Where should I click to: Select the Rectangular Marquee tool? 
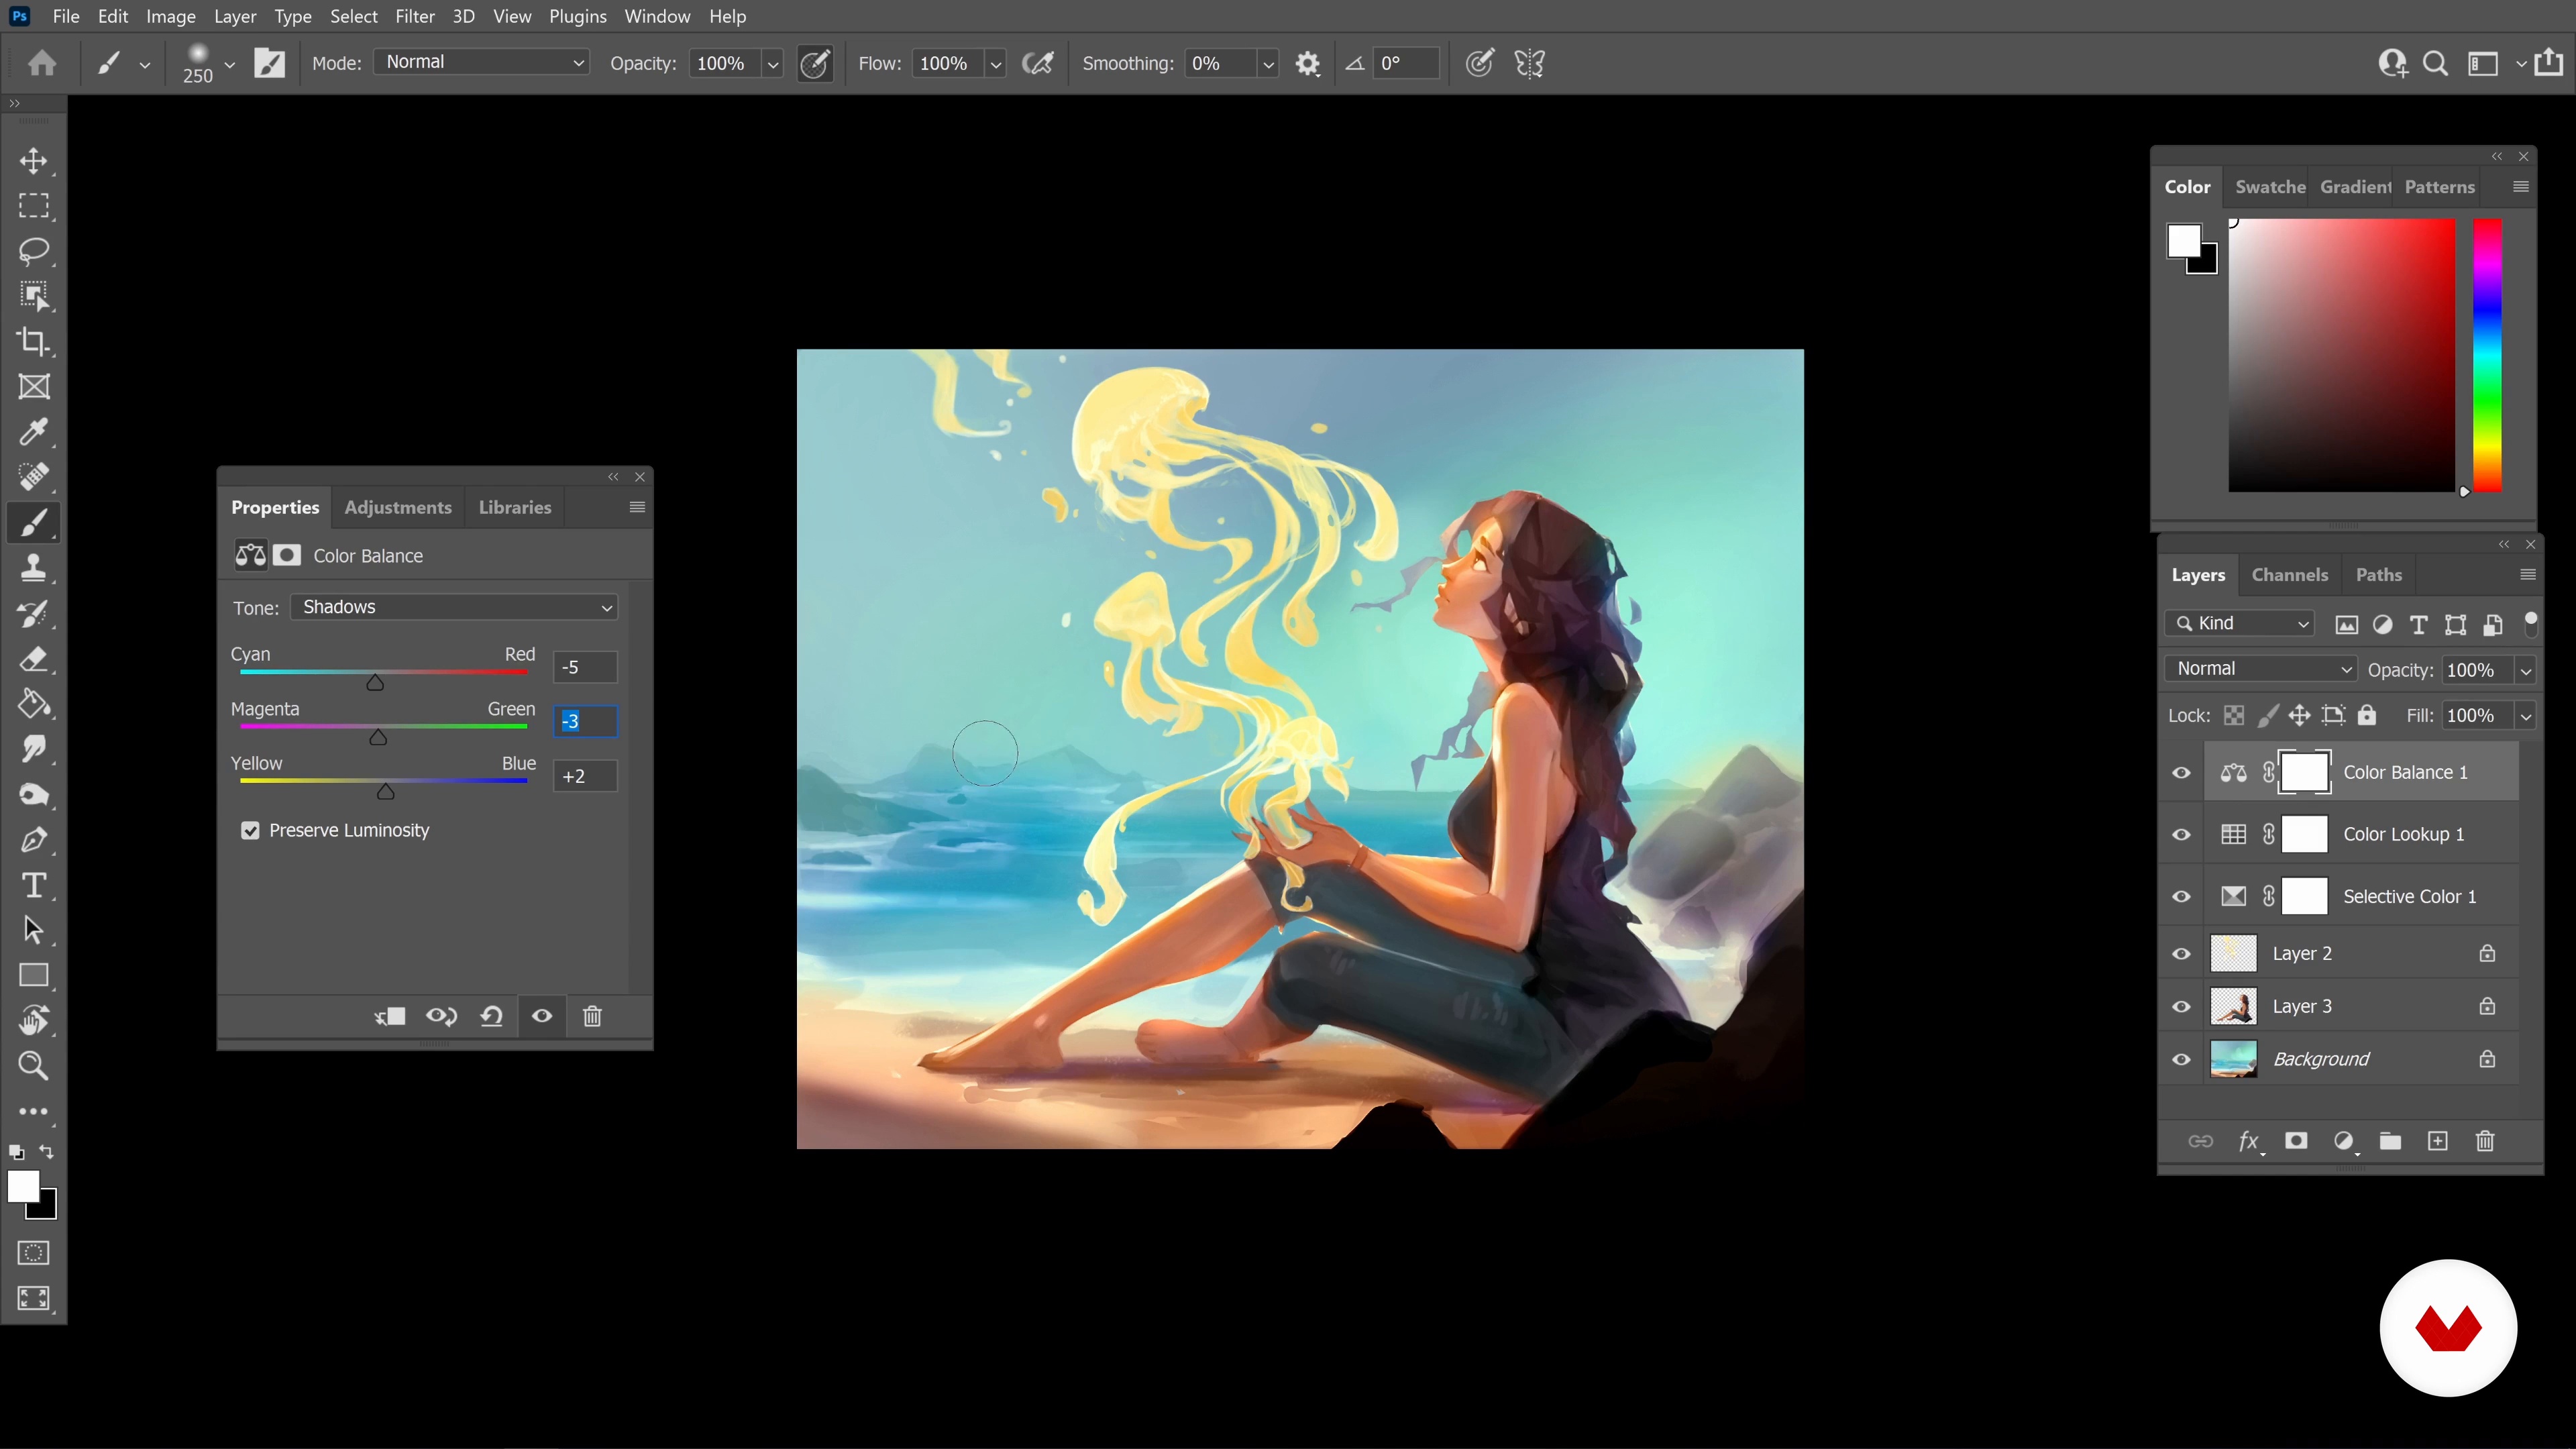(x=34, y=206)
